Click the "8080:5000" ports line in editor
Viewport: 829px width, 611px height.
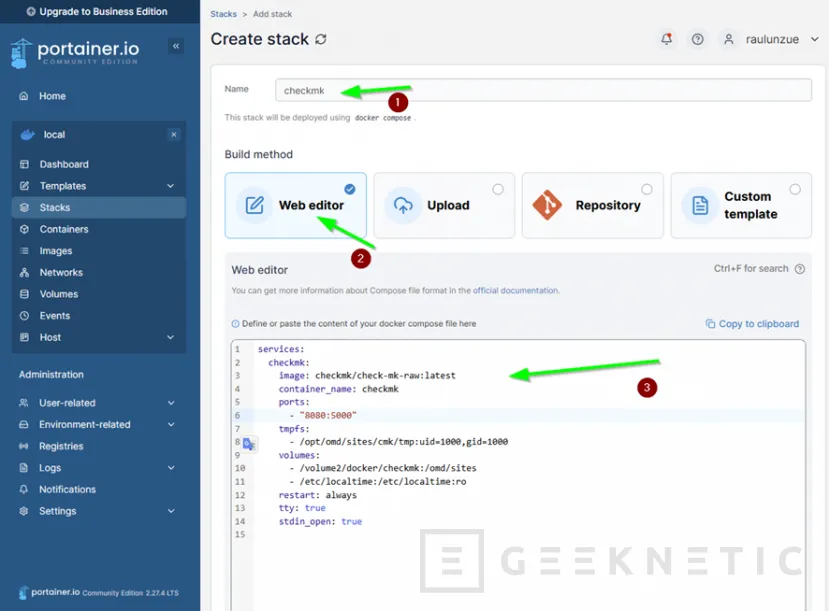pos(324,415)
